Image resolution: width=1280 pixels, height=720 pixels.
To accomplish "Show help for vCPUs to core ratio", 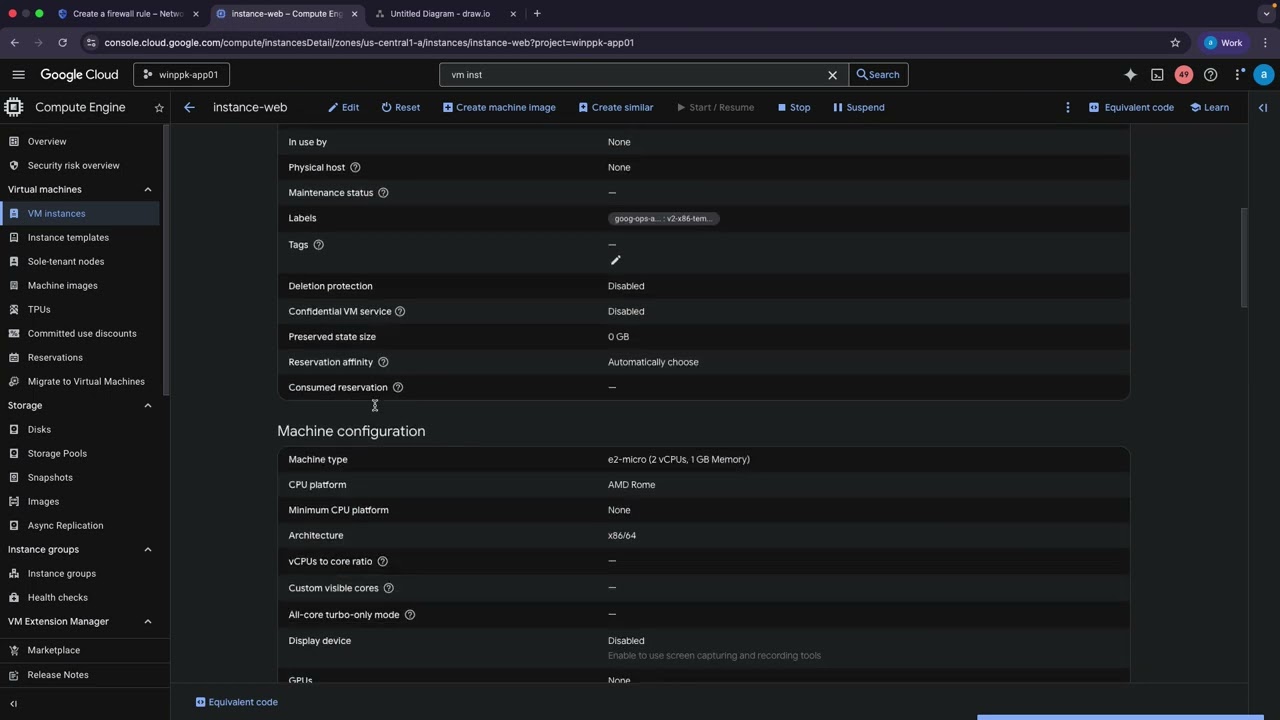I will tap(382, 562).
